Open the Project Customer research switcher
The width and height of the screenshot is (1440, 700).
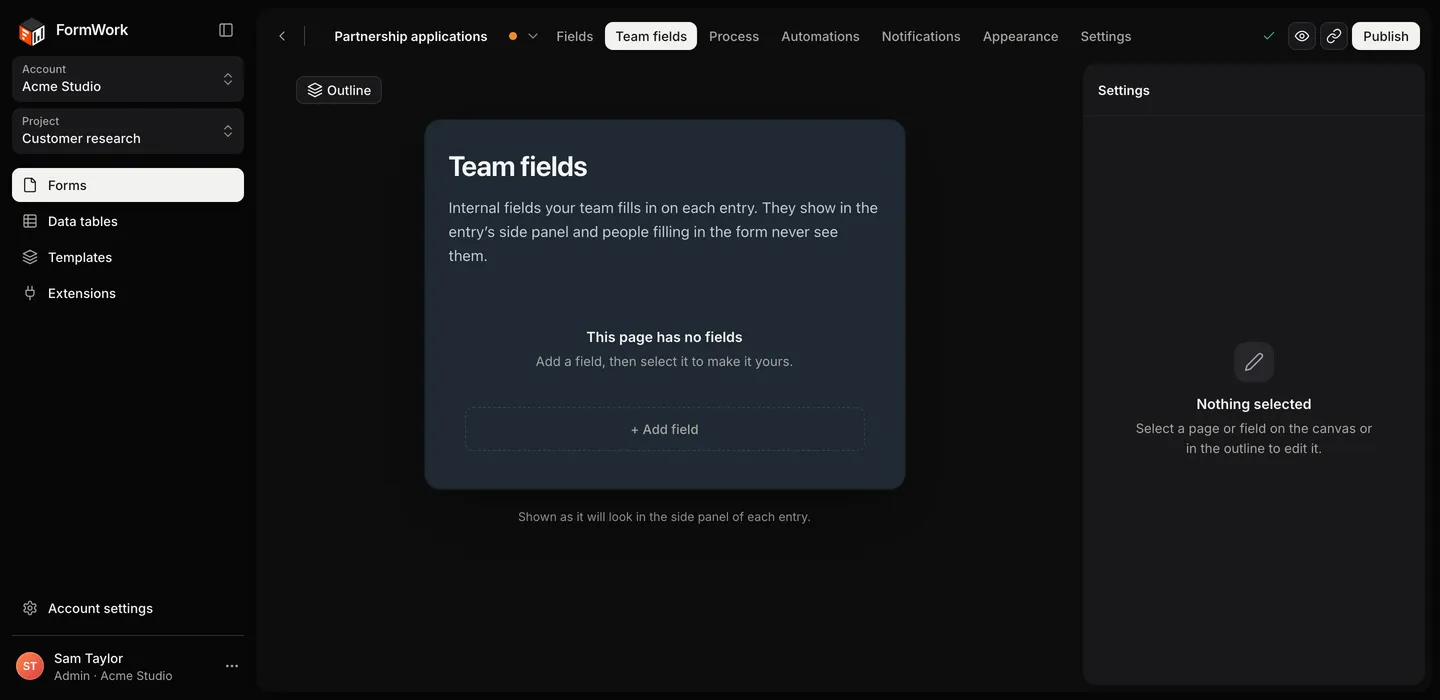(x=128, y=130)
